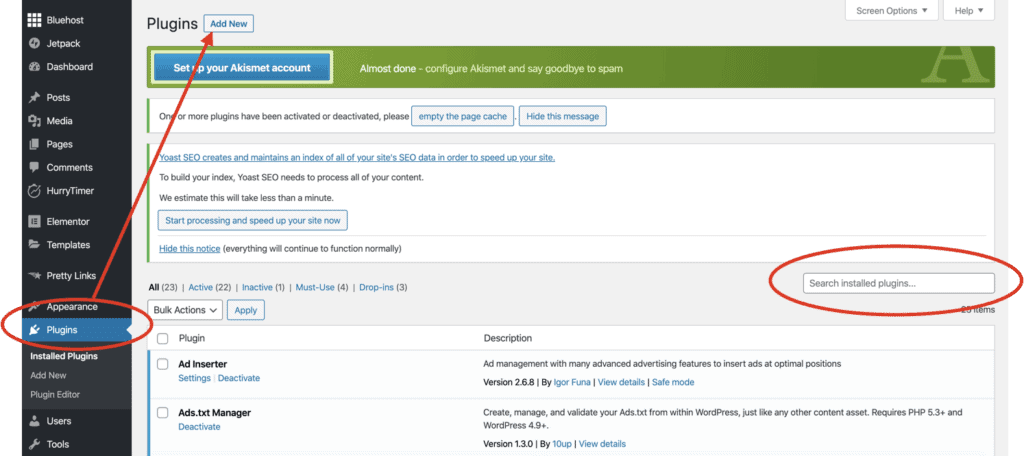This screenshot has width=1024, height=456.
Task: Click the Search installed plugins field
Action: pos(899,284)
